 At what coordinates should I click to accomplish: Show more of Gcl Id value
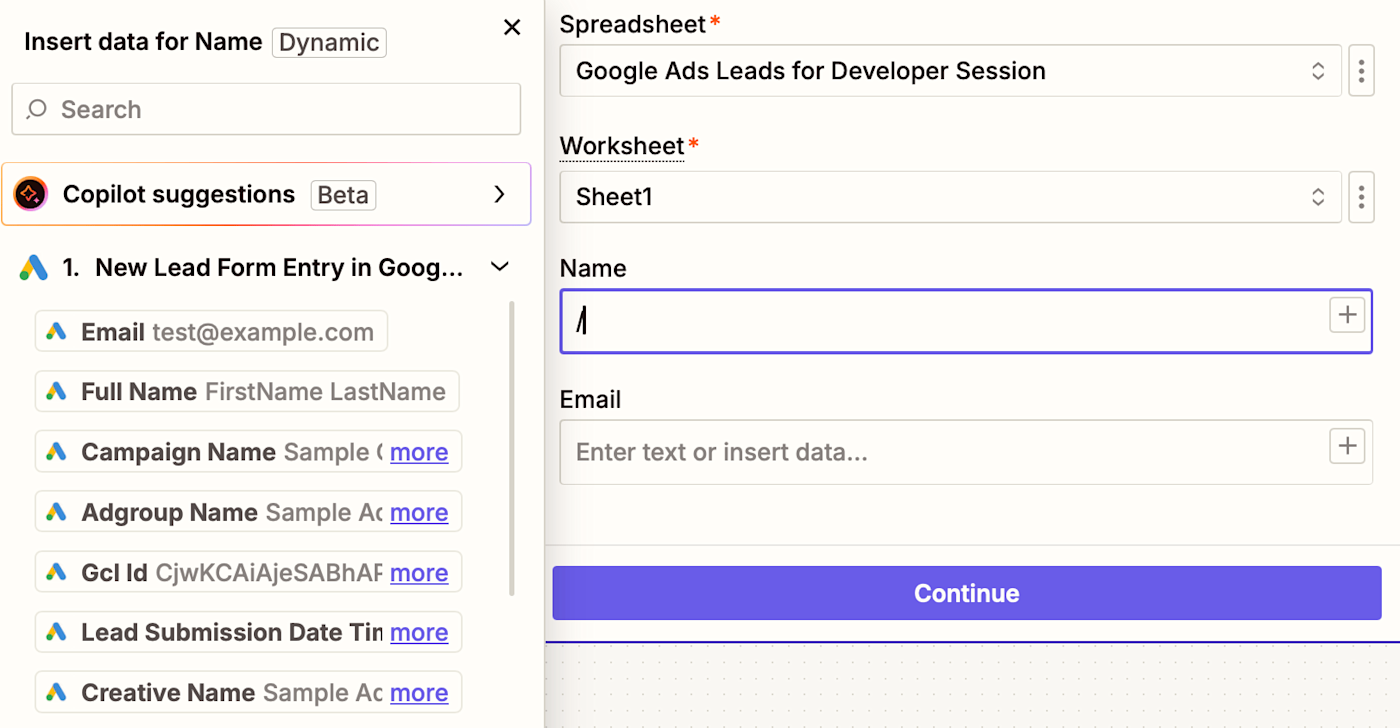tap(419, 573)
